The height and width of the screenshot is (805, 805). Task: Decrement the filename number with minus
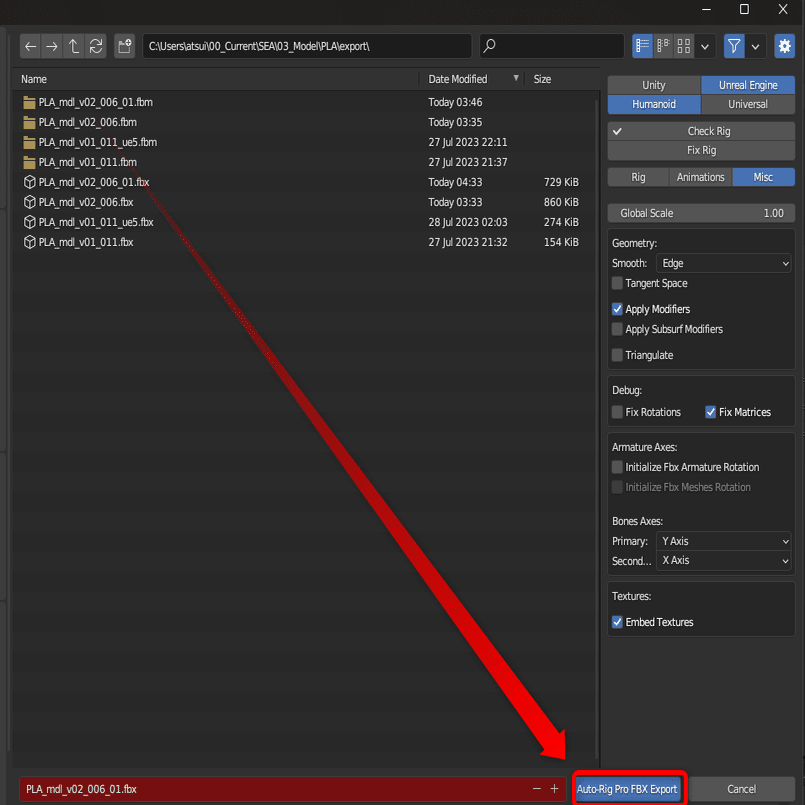pos(537,789)
